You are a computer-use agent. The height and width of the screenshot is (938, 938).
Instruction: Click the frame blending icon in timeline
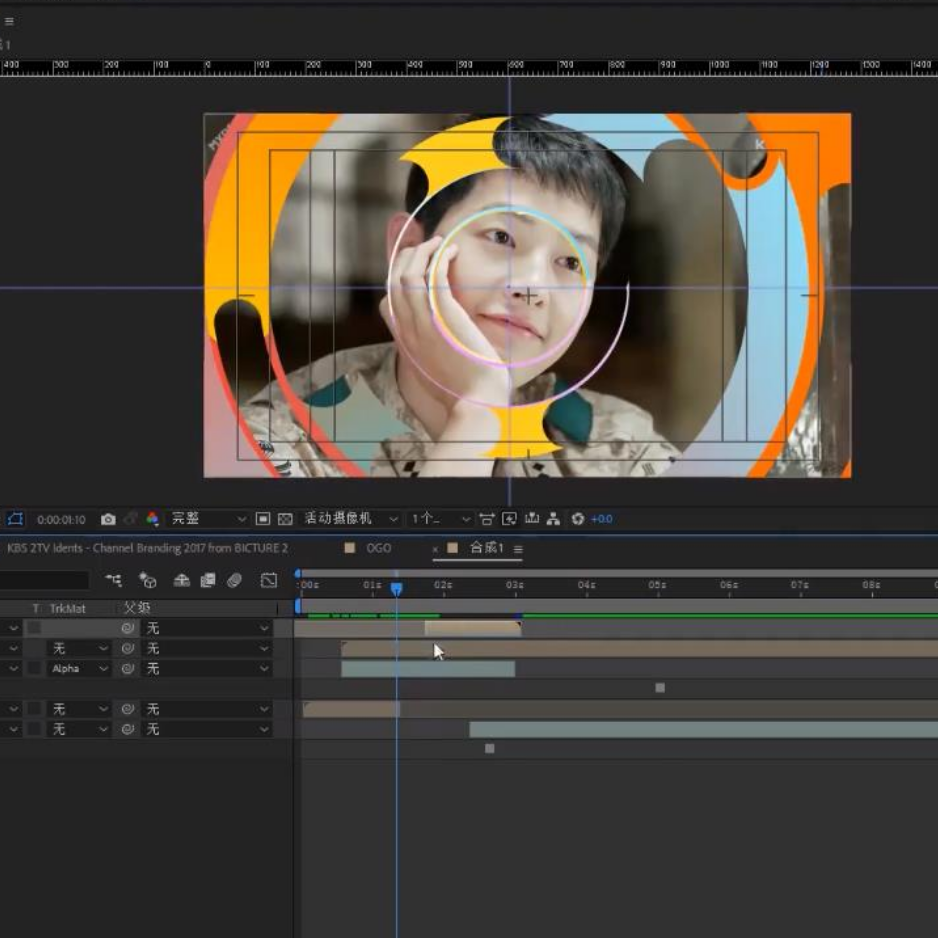pos(208,580)
